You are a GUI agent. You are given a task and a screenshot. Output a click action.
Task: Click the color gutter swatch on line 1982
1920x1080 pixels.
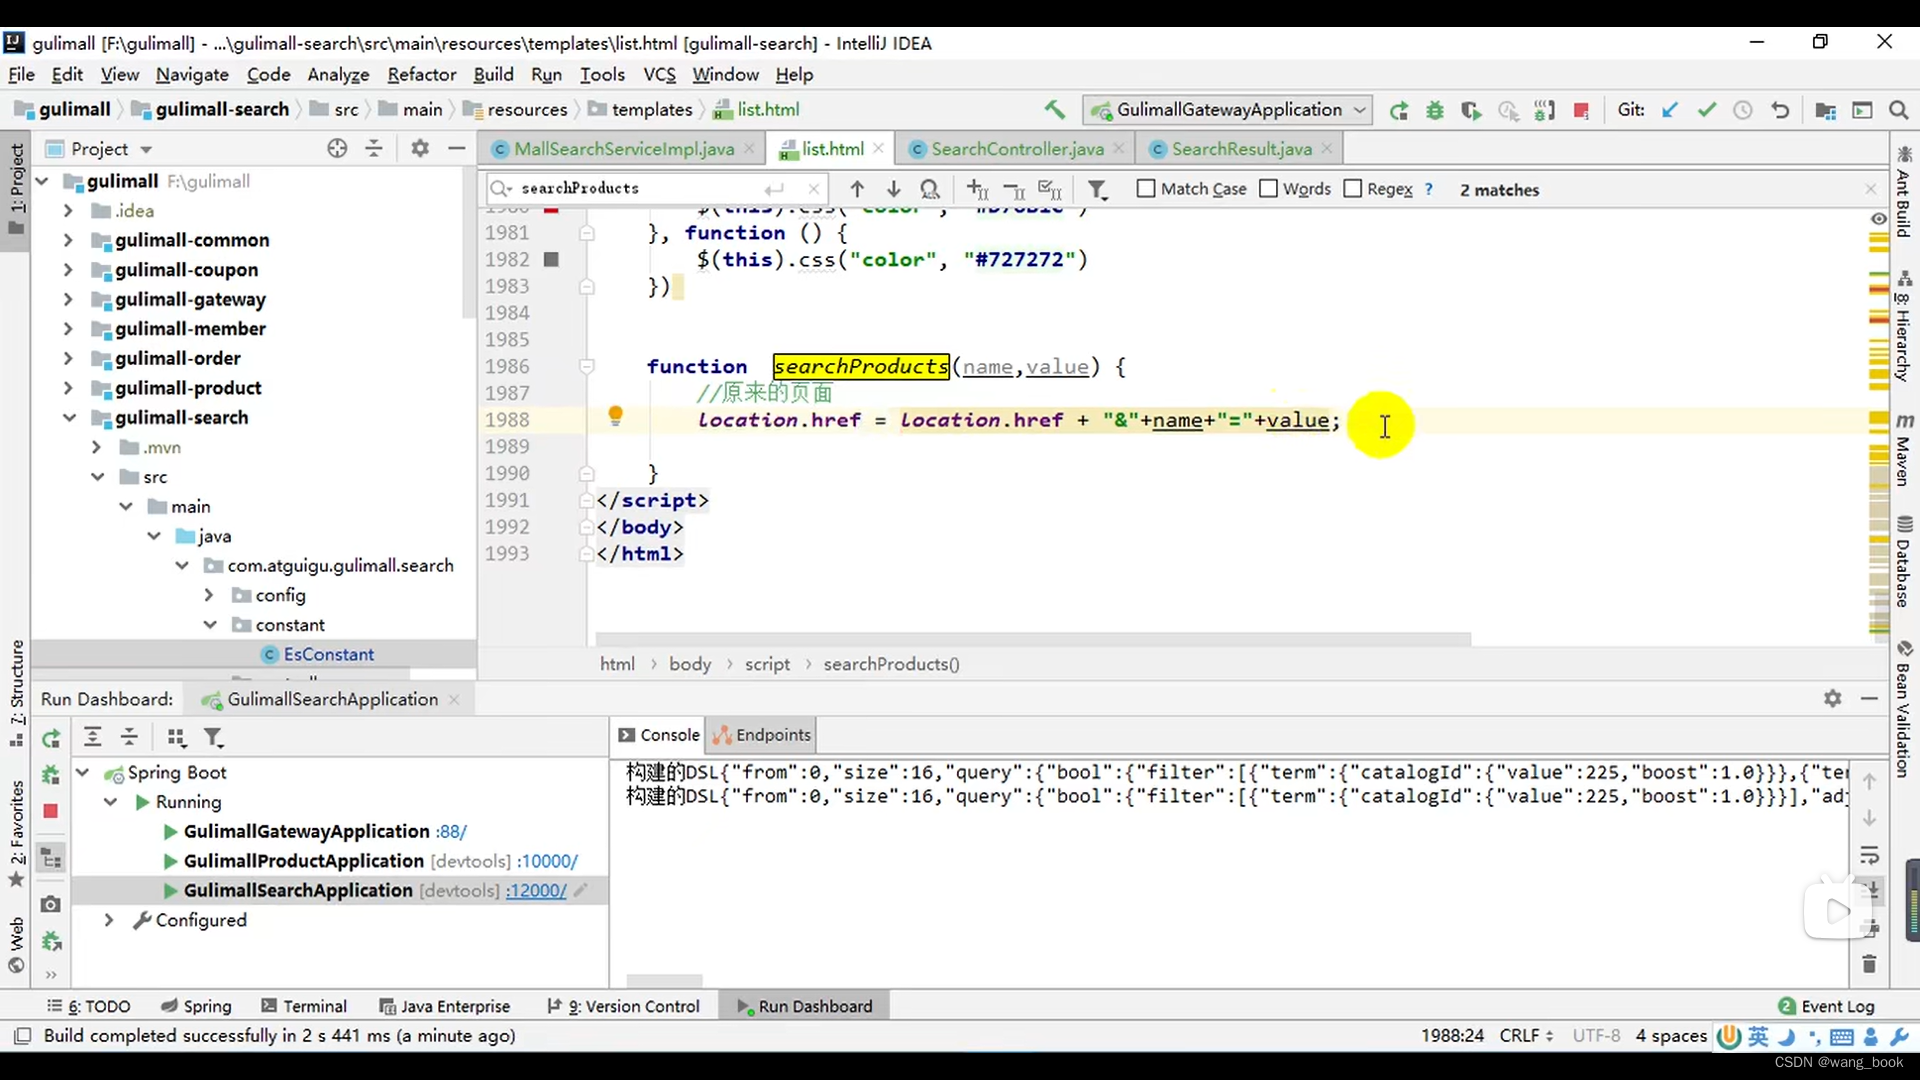click(x=551, y=259)
